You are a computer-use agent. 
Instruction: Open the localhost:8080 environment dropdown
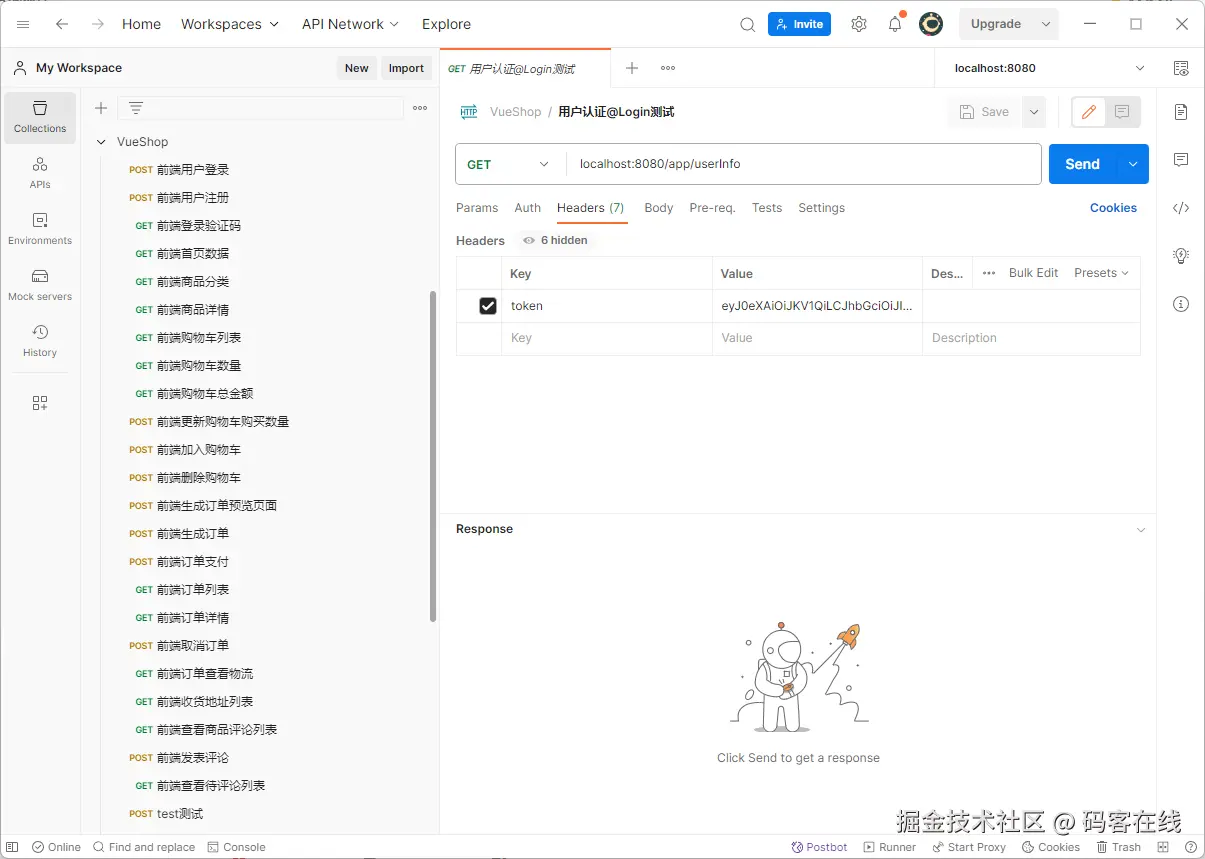click(x=1042, y=68)
